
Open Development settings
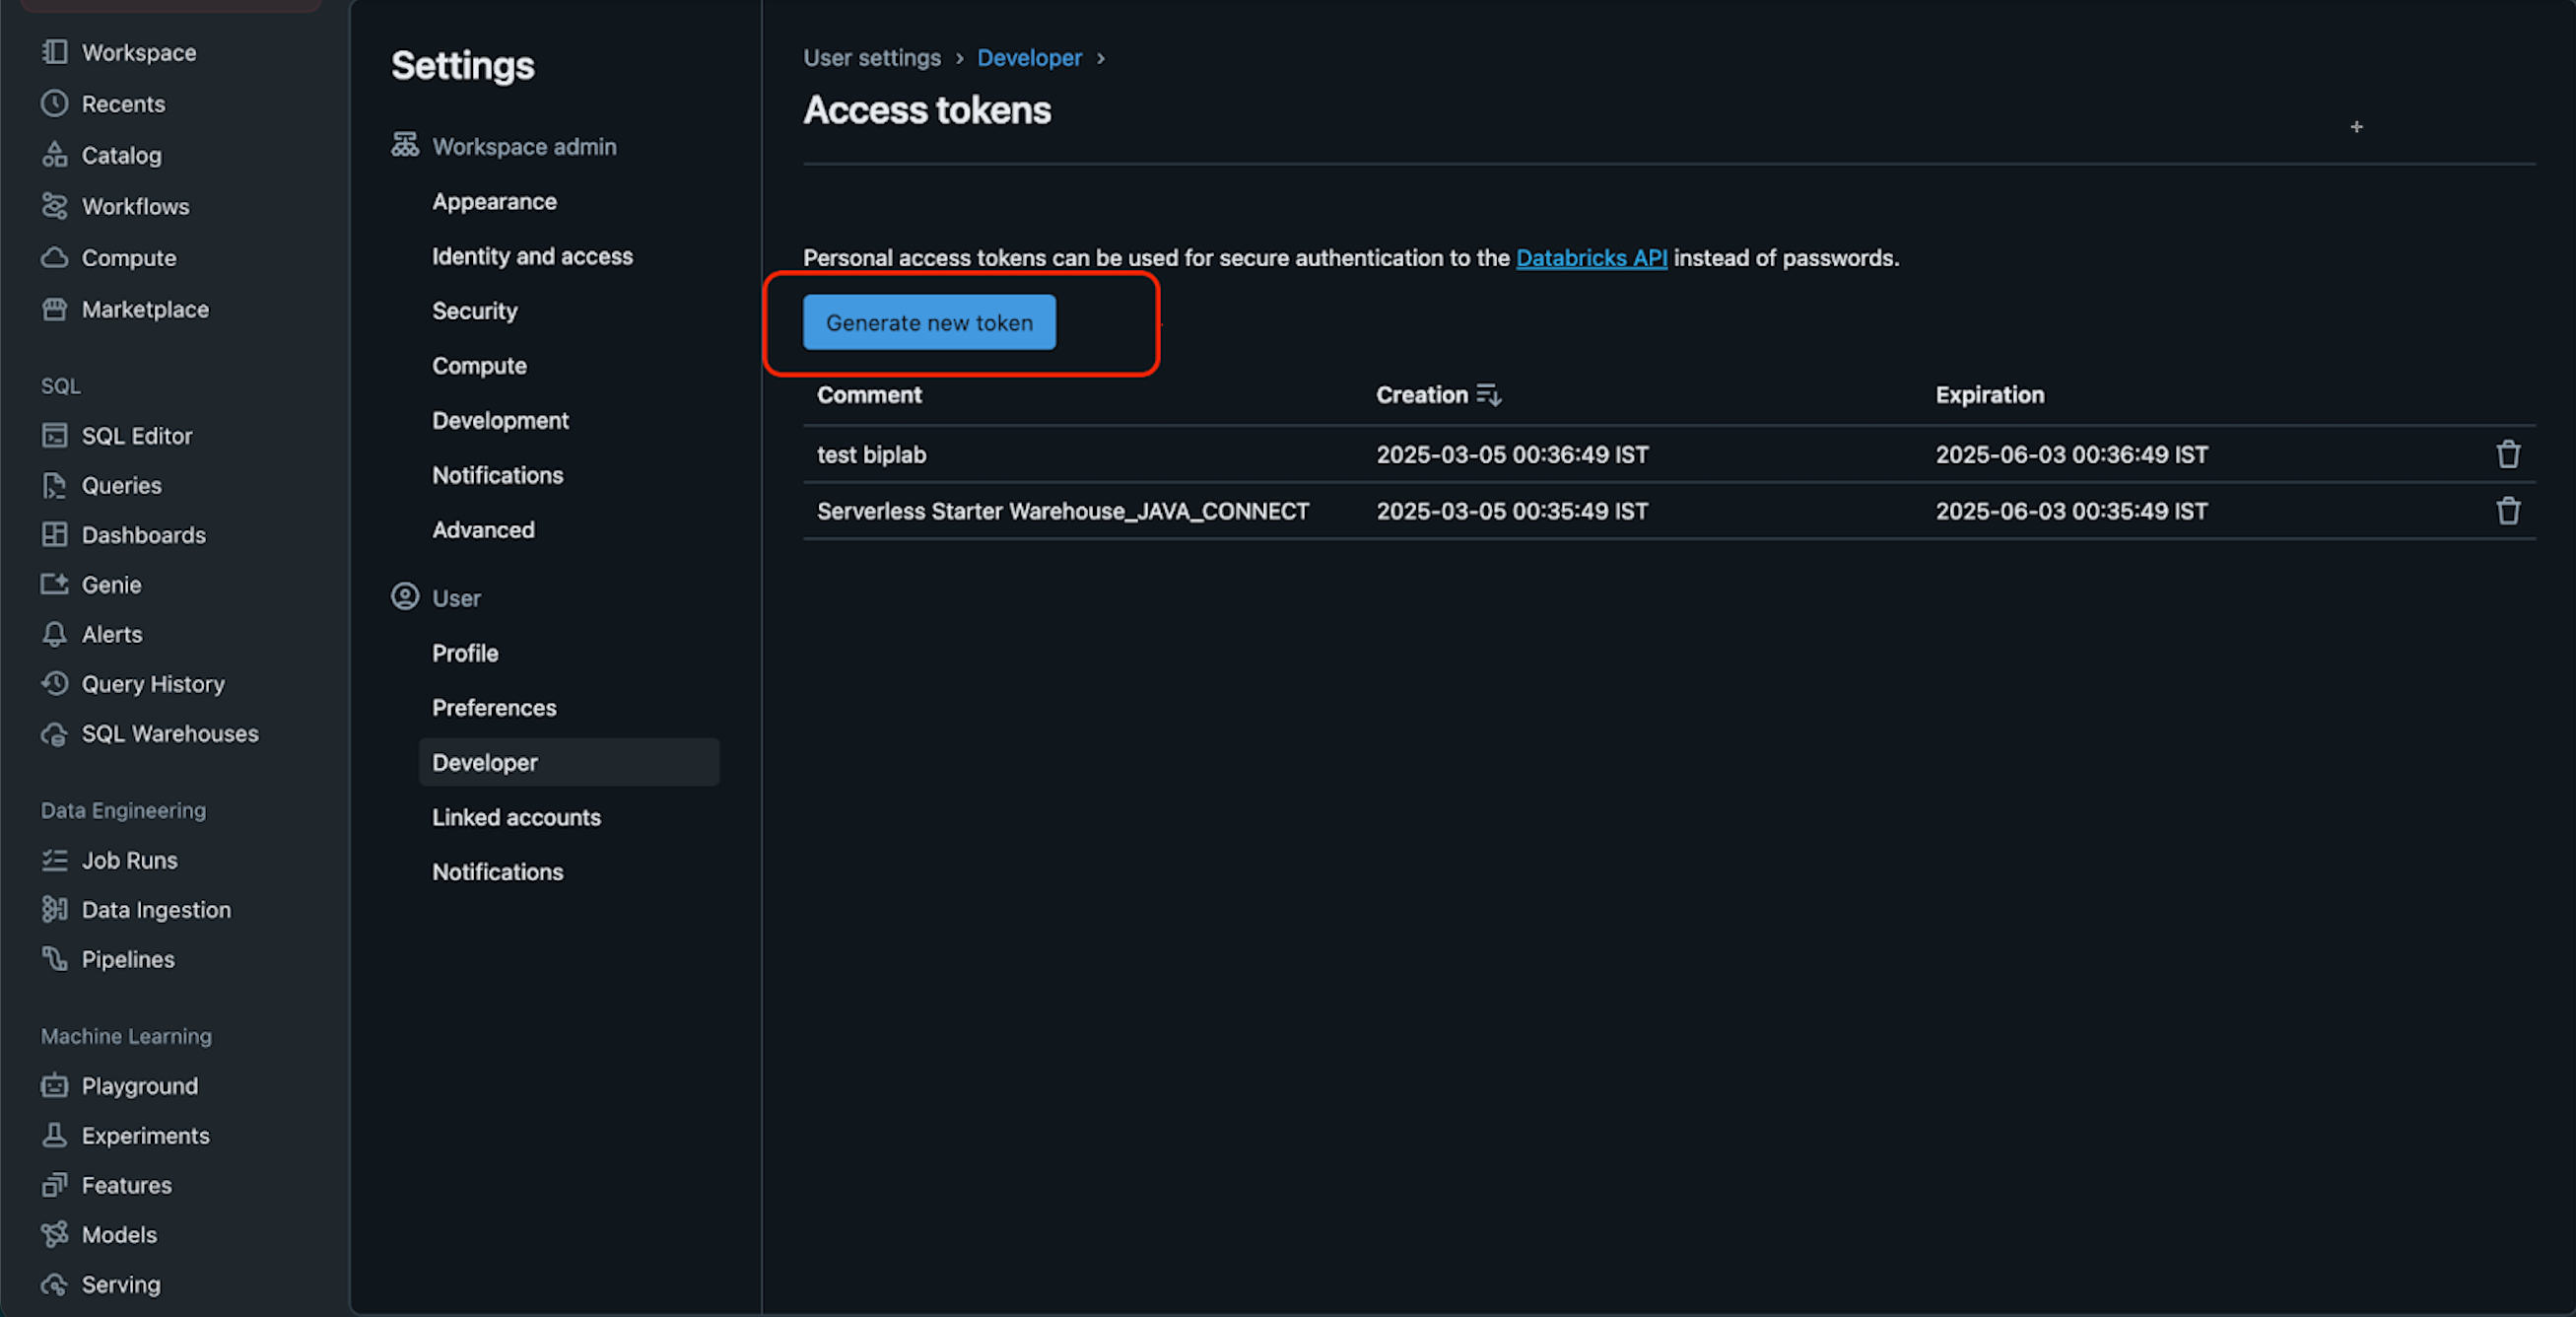500,420
